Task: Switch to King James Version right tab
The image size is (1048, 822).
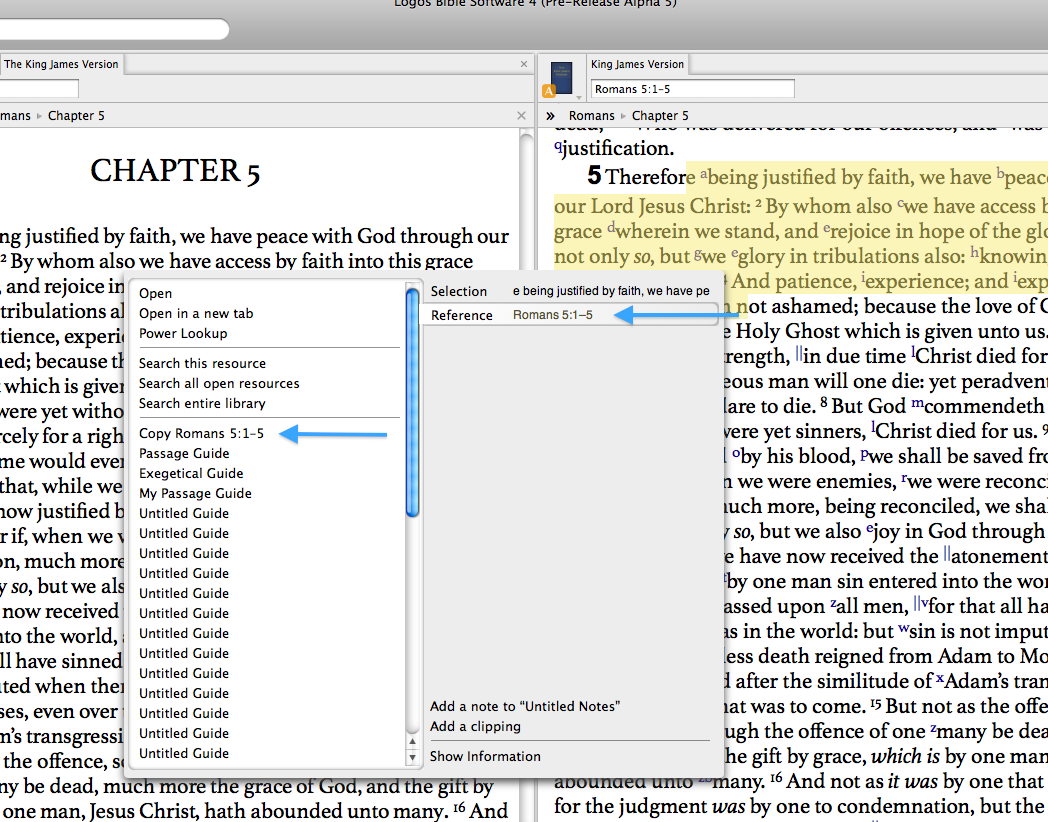Action: tap(638, 64)
